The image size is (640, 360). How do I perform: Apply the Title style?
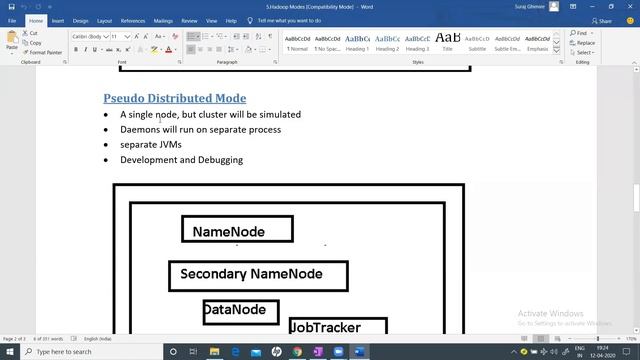click(x=448, y=43)
